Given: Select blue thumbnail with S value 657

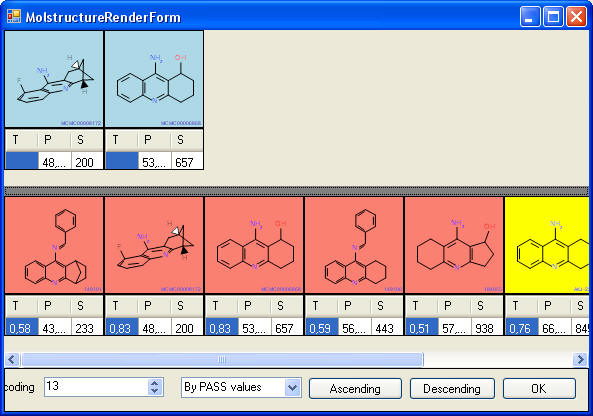Looking at the screenshot, I should (154, 79).
